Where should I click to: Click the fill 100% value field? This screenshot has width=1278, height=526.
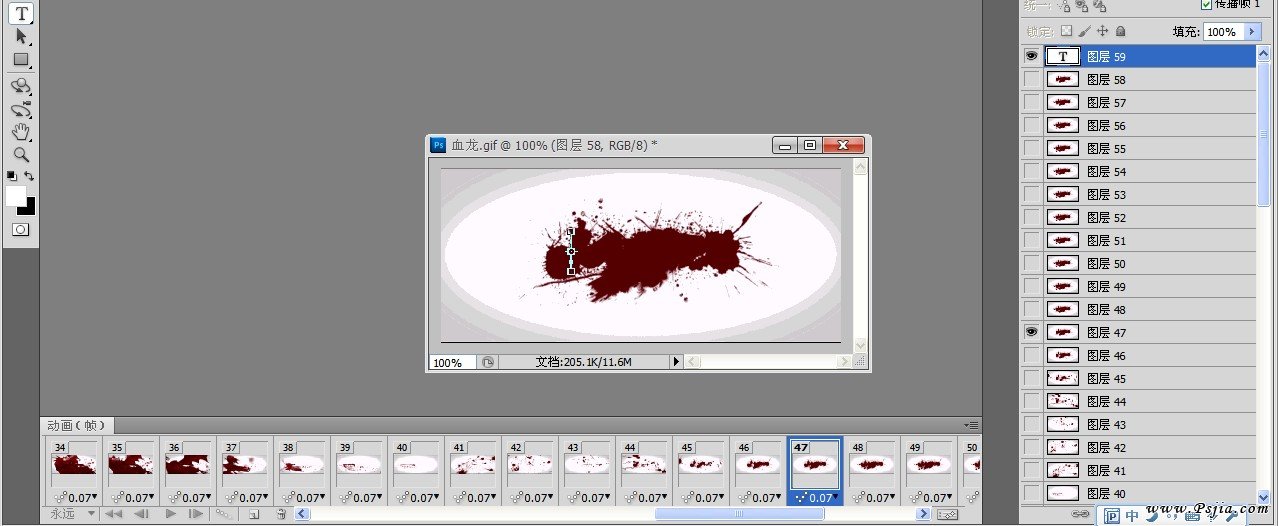(x=1223, y=32)
